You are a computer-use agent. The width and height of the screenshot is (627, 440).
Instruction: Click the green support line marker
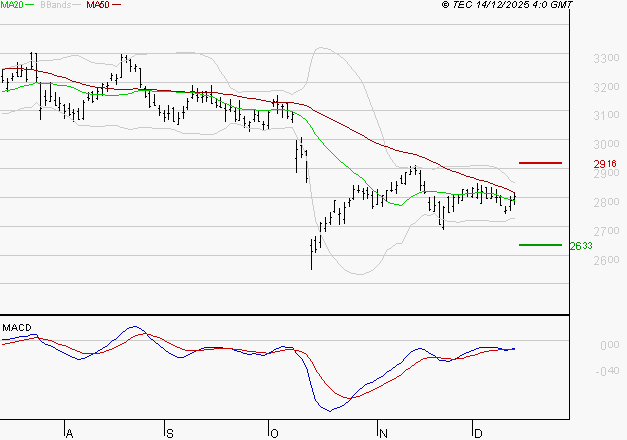coord(540,245)
